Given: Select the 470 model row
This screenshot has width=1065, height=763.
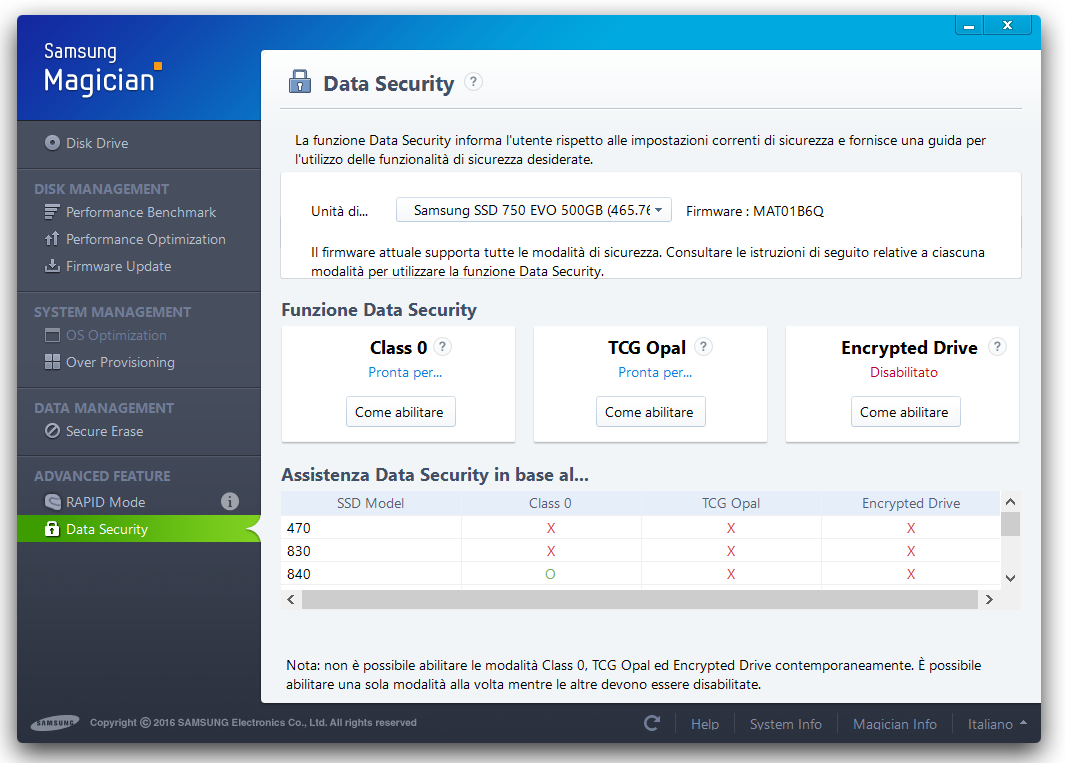Looking at the screenshot, I should (x=640, y=528).
